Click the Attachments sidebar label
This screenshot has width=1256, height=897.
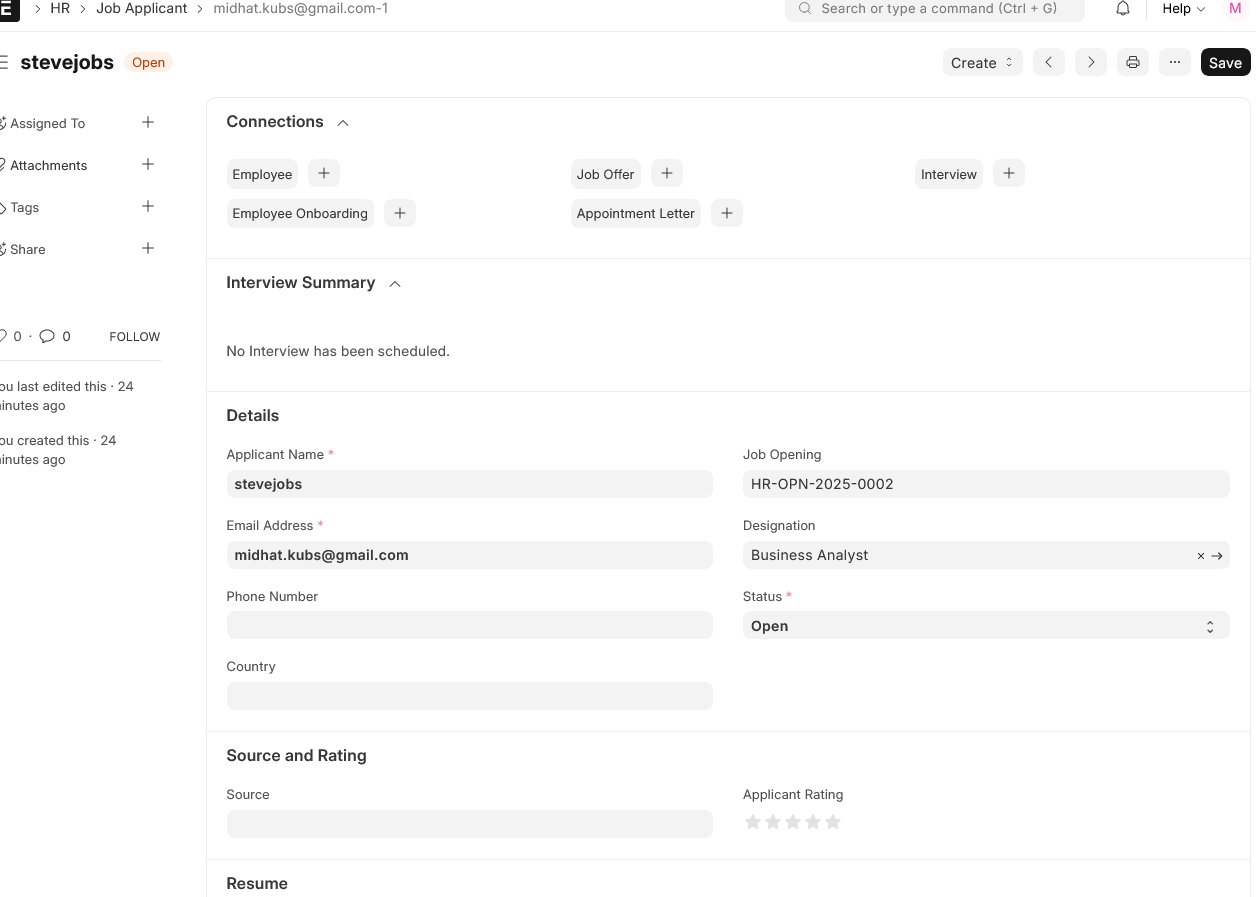48,165
